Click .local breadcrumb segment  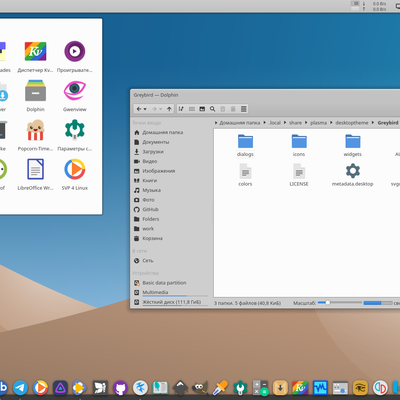pos(275,123)
